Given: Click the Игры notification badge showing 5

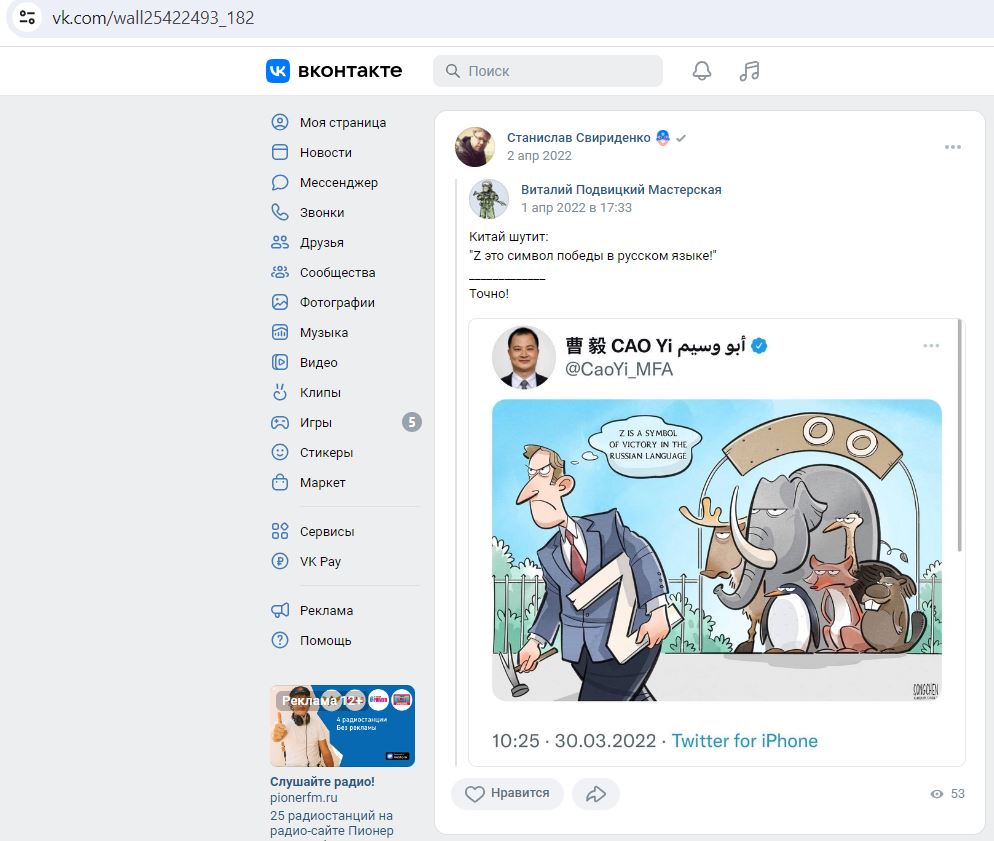Looking at the screenshot, I should (x=412, y=422).
